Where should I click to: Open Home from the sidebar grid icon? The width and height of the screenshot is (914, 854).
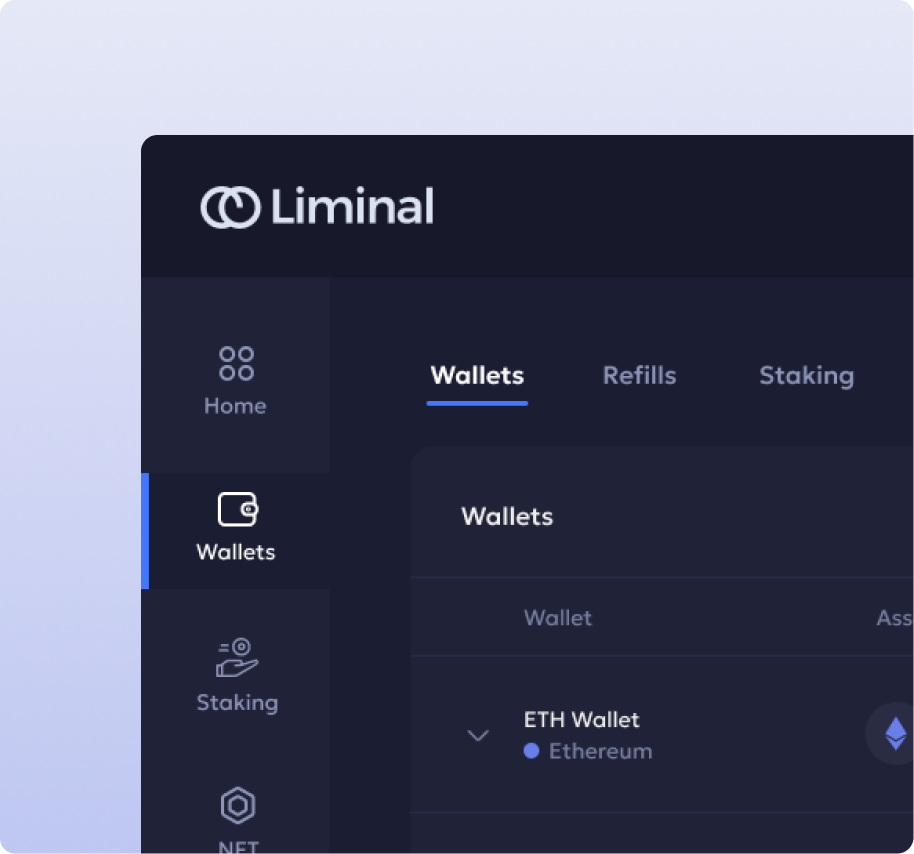point(236,364)
